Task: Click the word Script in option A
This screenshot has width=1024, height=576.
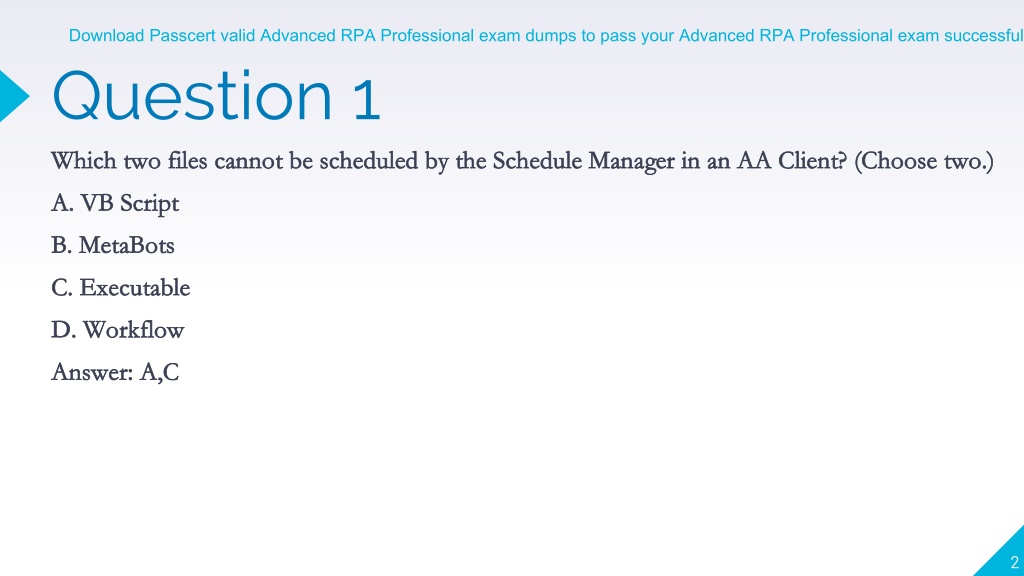Action: click(150, 204)
